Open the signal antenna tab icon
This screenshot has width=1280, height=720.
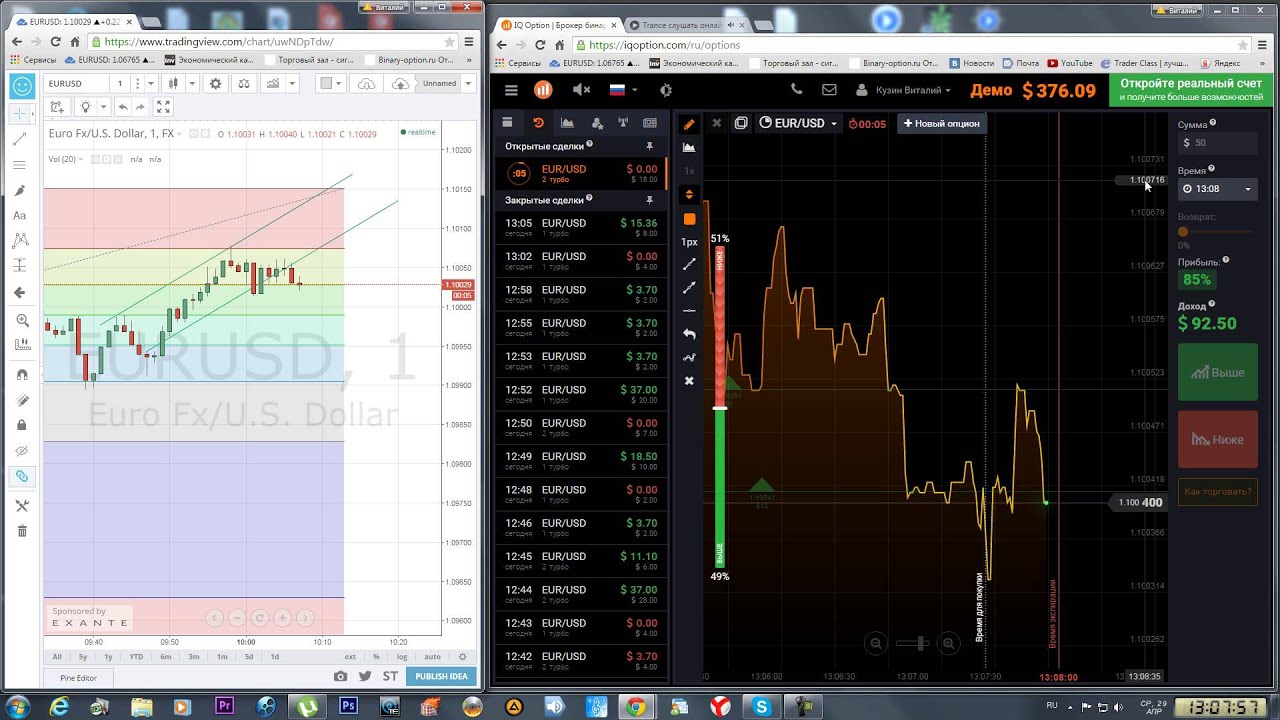tap(623, 123)
